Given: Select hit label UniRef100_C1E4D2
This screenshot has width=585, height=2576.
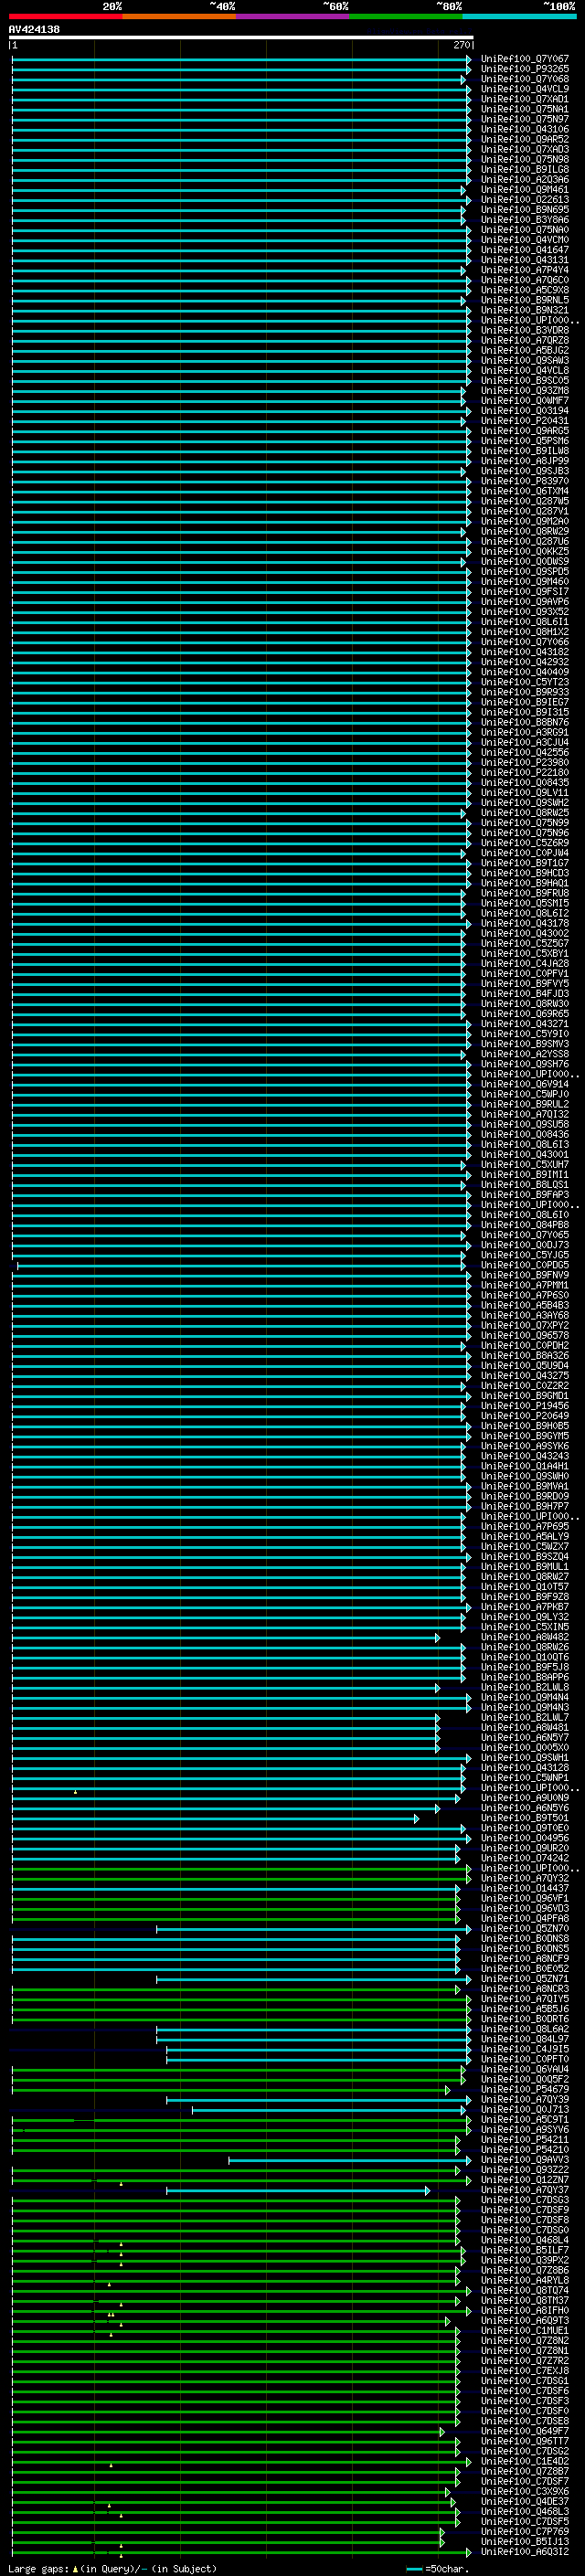Looking at the screenshot, I should pos(524,2463).
